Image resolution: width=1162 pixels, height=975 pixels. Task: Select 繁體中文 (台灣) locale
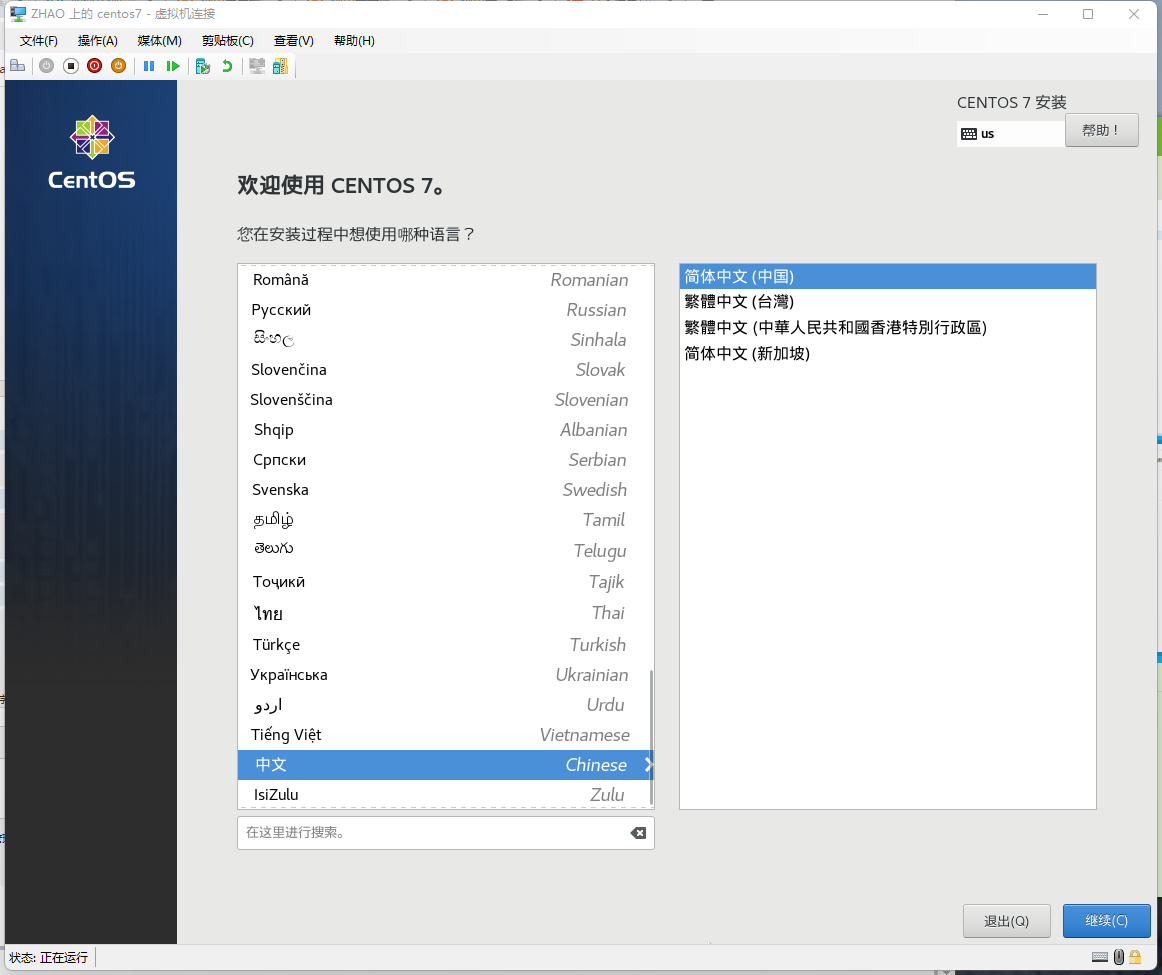click(x=887, y=302)
